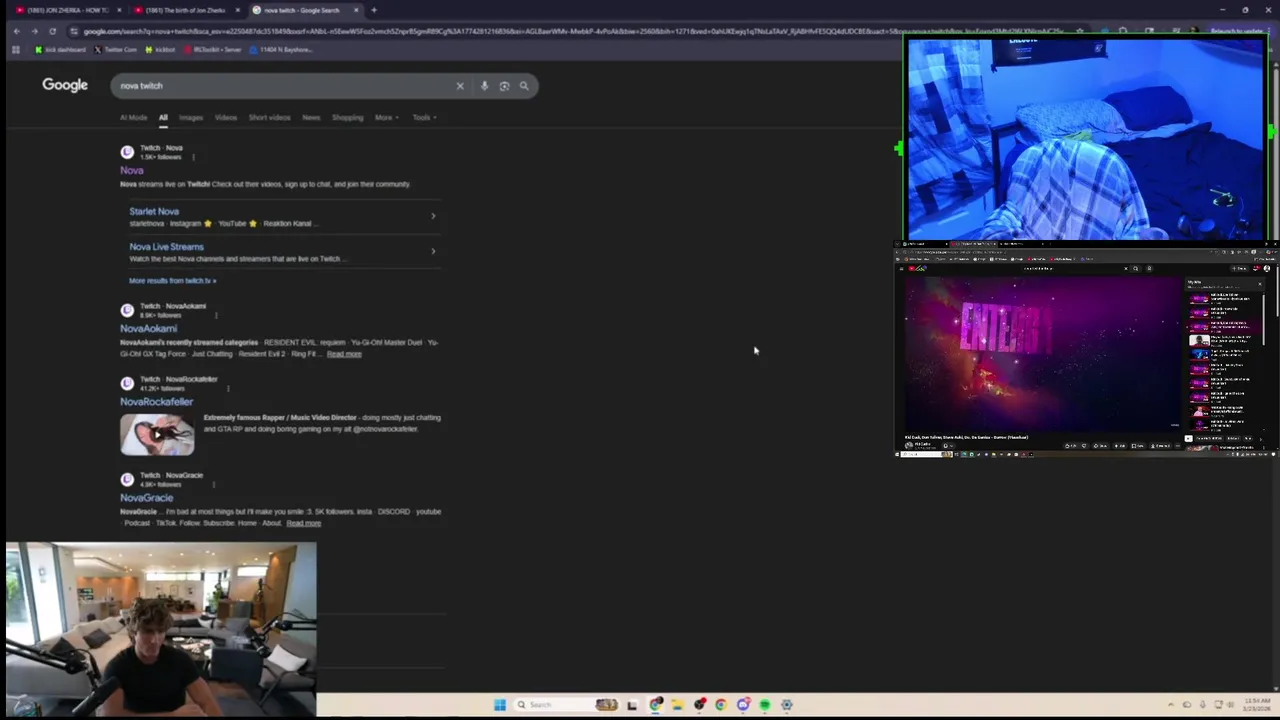Open 'Twitter Com' bookmark
The height and width of the screenshot is (720, 1280).
[116, 49]
